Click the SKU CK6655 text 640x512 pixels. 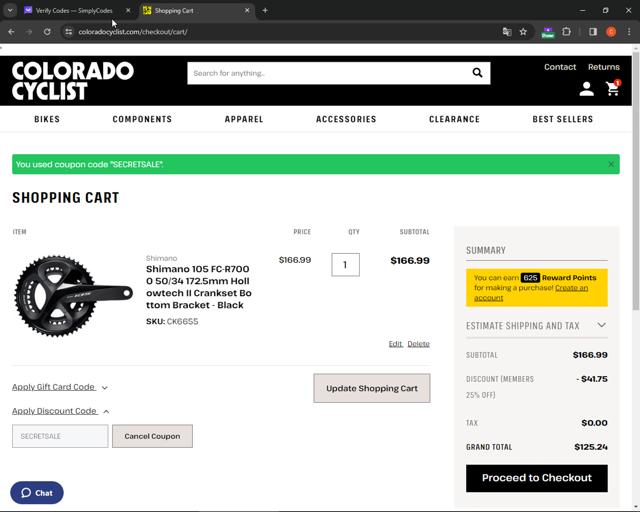pyautogui.click(x=172, y=321)
